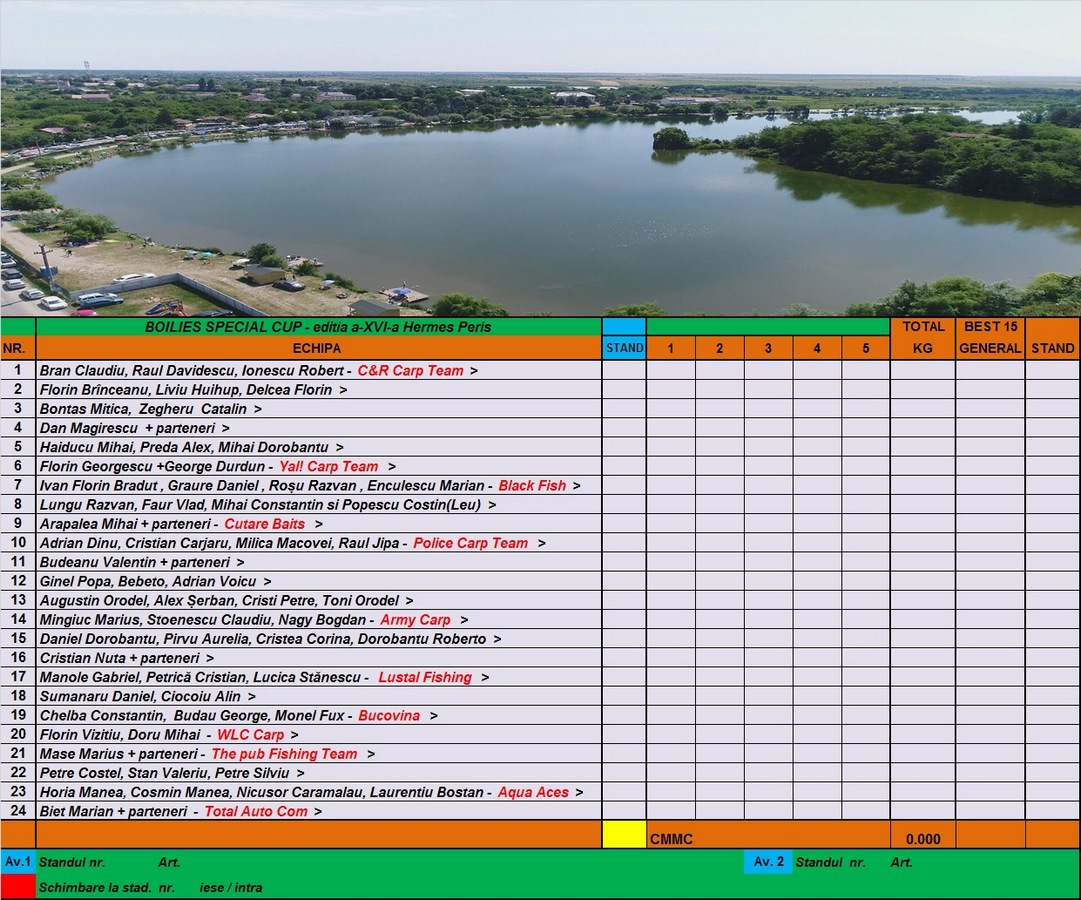Viewport: 1081px width, 900px height.
Task: Click the round 5 column header
Action: [x=865, y=348]
